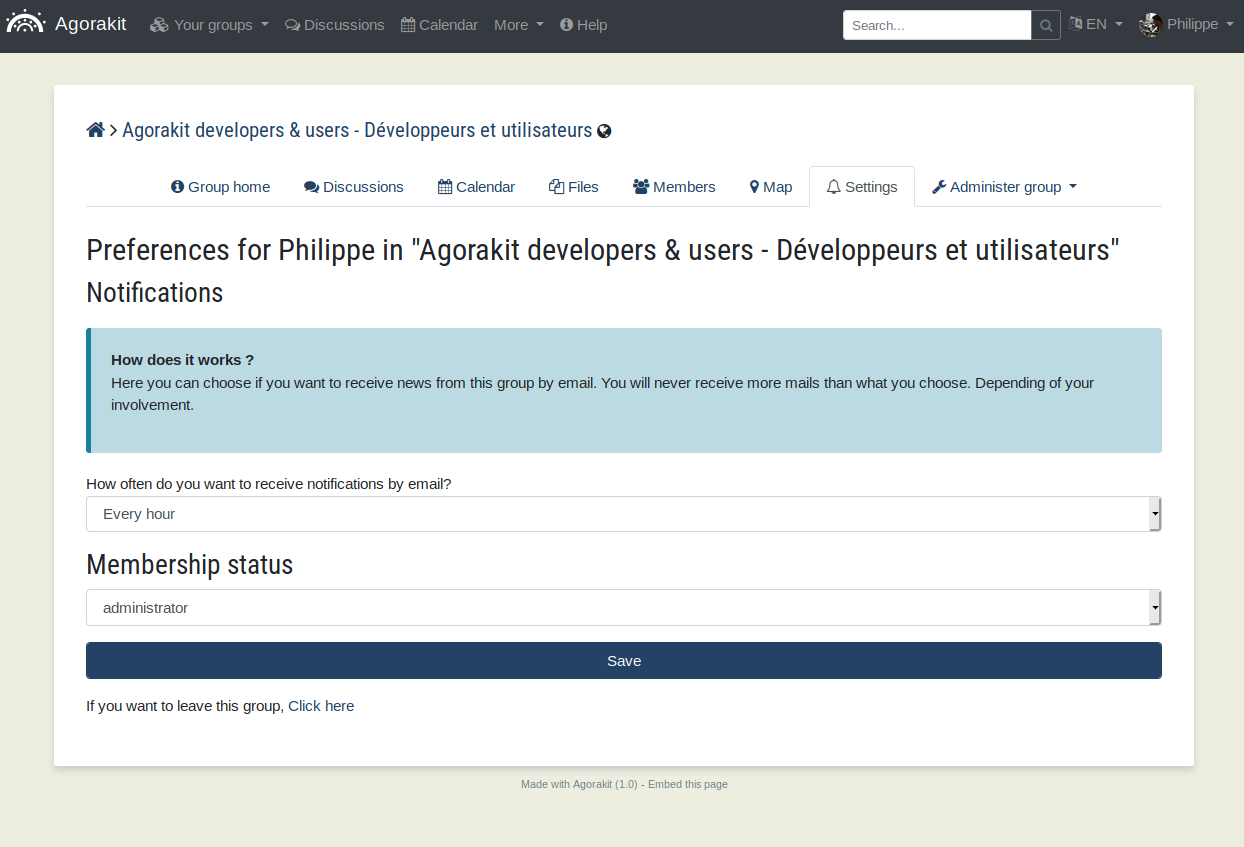1244x847 pixels.
Task: Go to Discussions in the top navbar
Action: (x=335, y=25)
